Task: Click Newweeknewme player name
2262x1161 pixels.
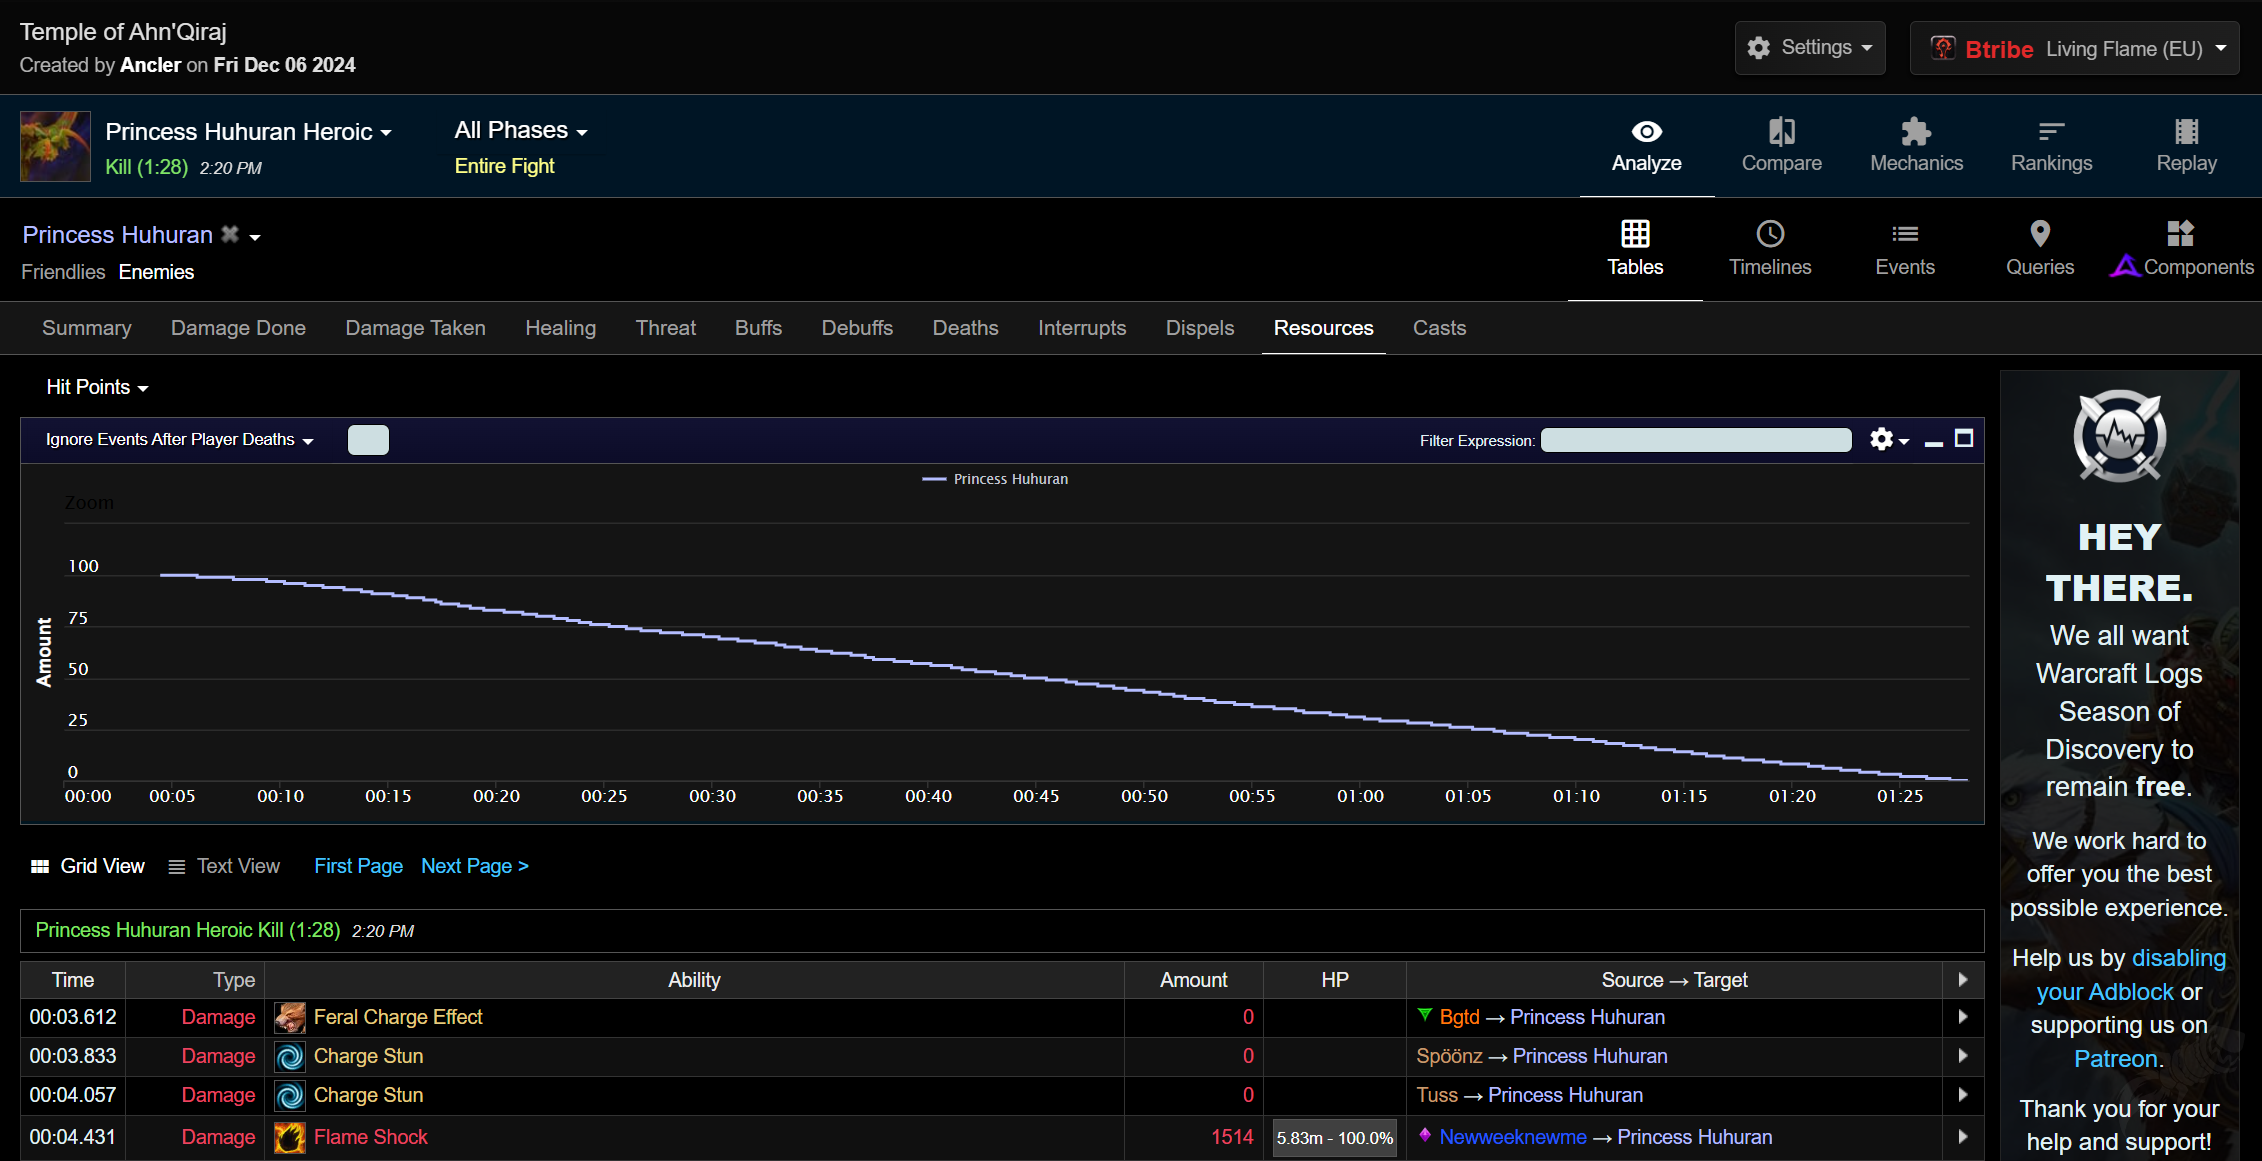Action: click(1513, 1137)
